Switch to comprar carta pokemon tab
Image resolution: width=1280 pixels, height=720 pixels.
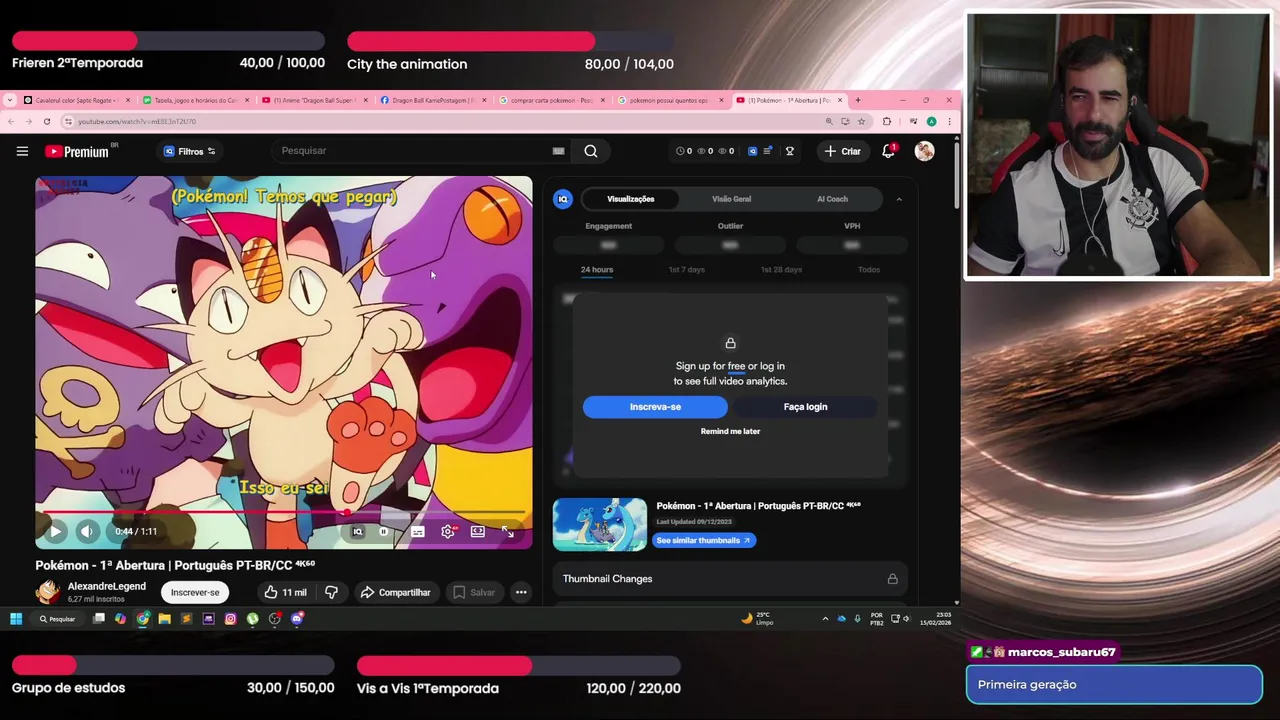click(x=552, y=100)
